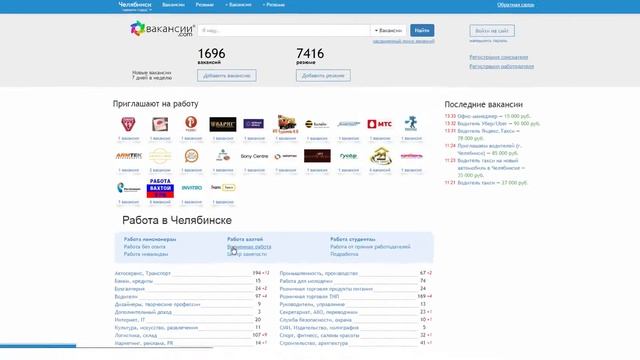Image resolution: width=640 pixels, height=360 pixels.
Task: Open the green Гулфуд-style text logo
Action: pyautogui.click(x=348, y=156)
